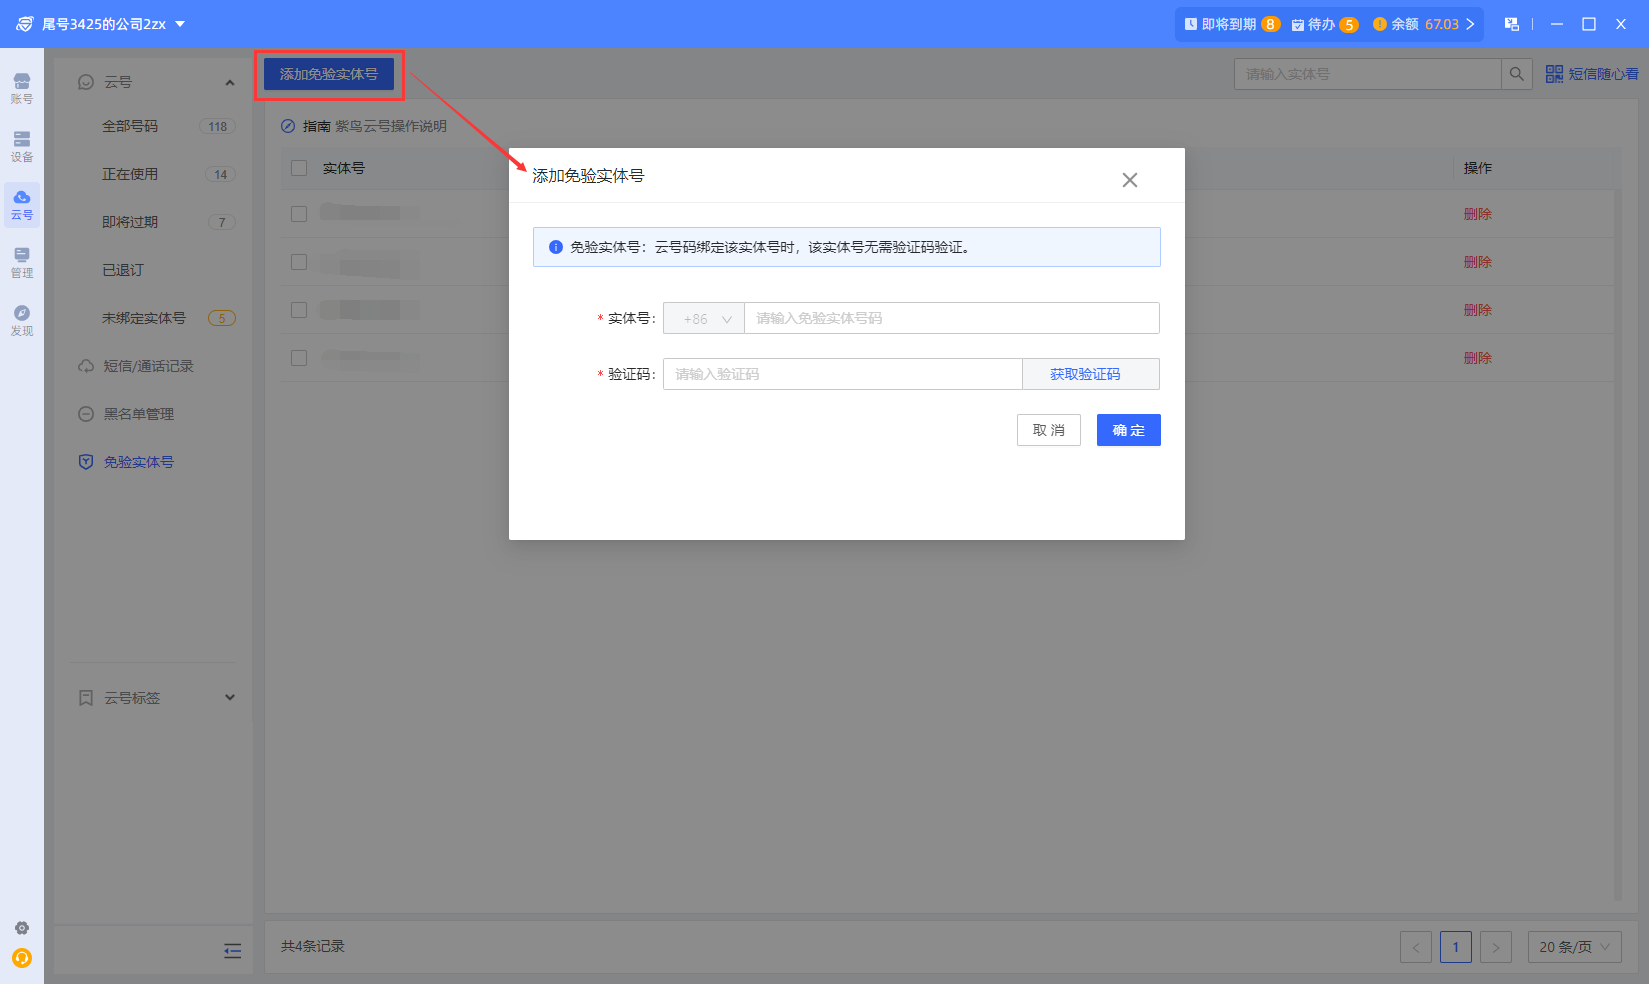The width and height of the screenshot is (1649, 984).
Task: Open 短信随心看 QR code icon
Action: (1554, 74)
